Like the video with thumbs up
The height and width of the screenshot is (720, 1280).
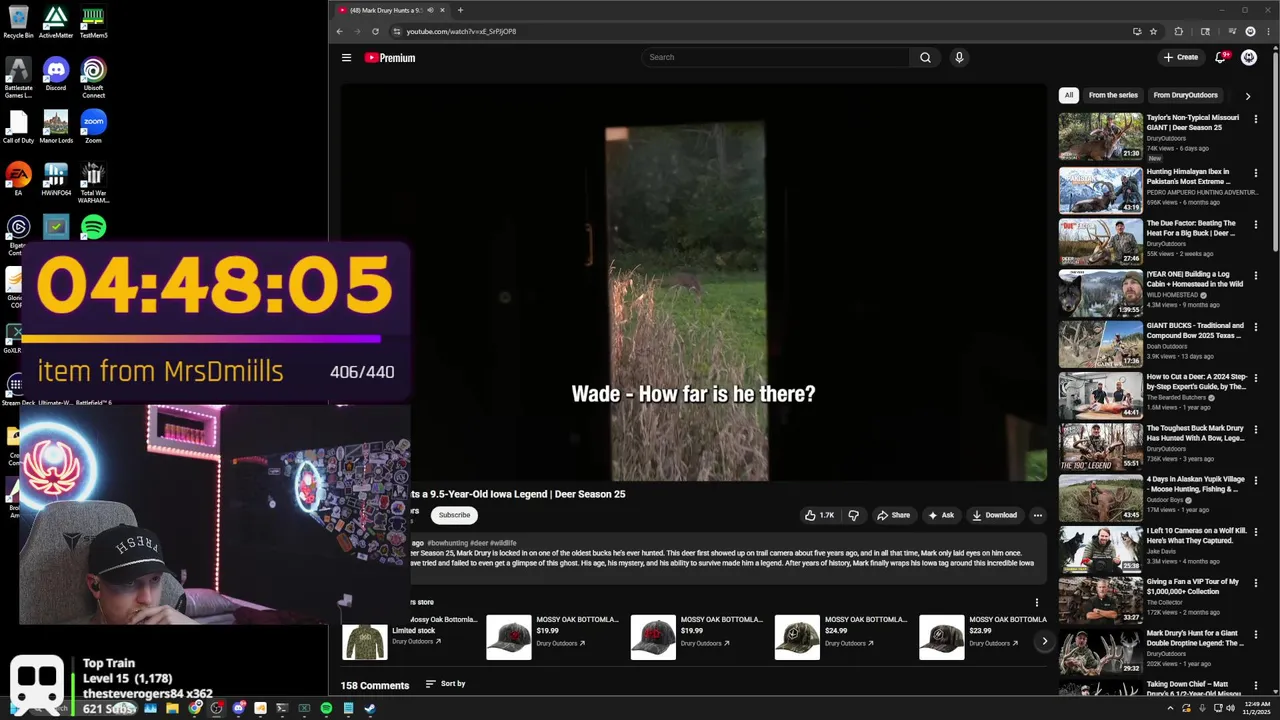819,515
